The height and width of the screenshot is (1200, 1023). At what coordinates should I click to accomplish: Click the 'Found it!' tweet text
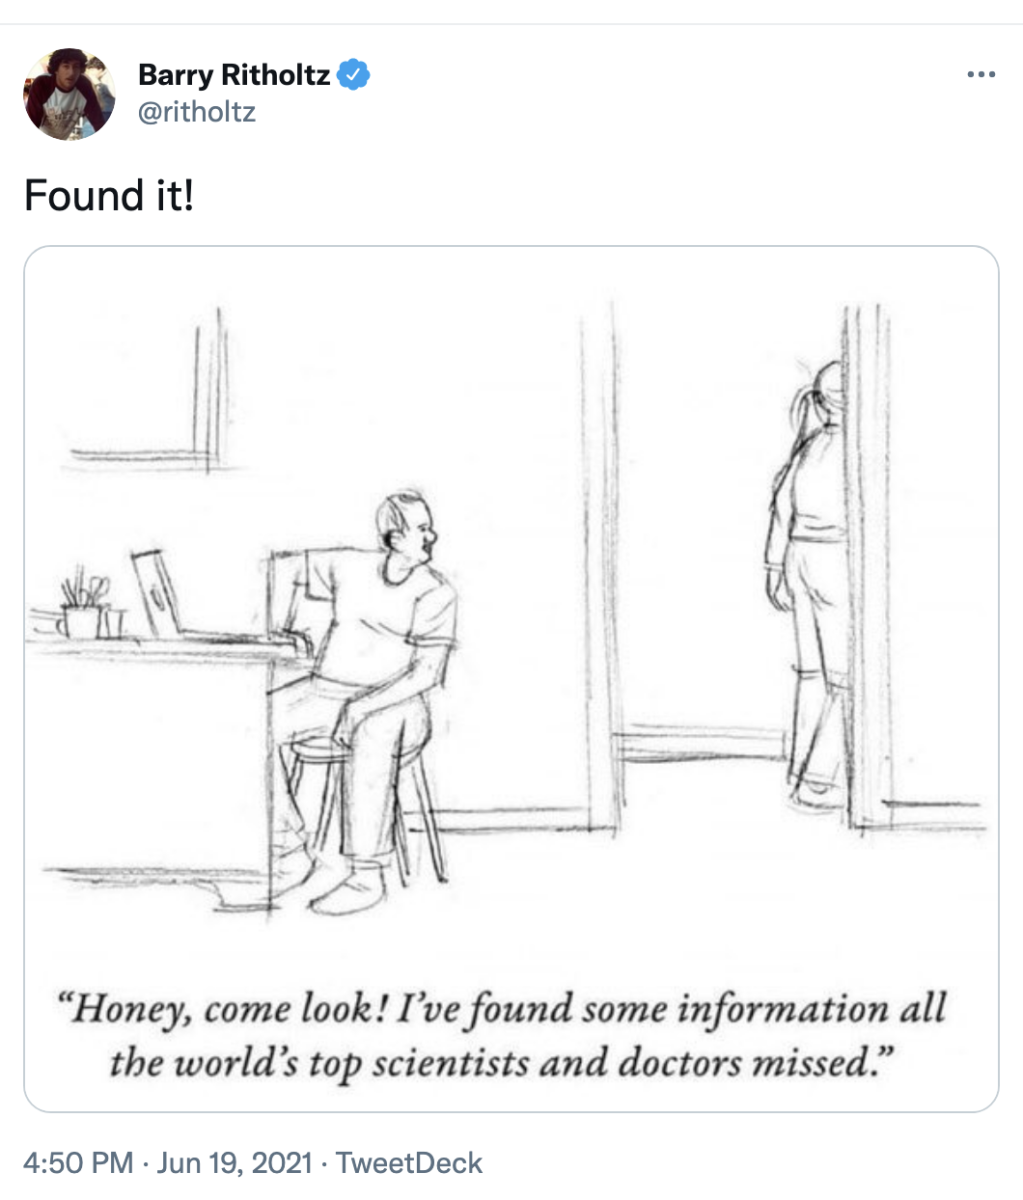tap(108, 195)
